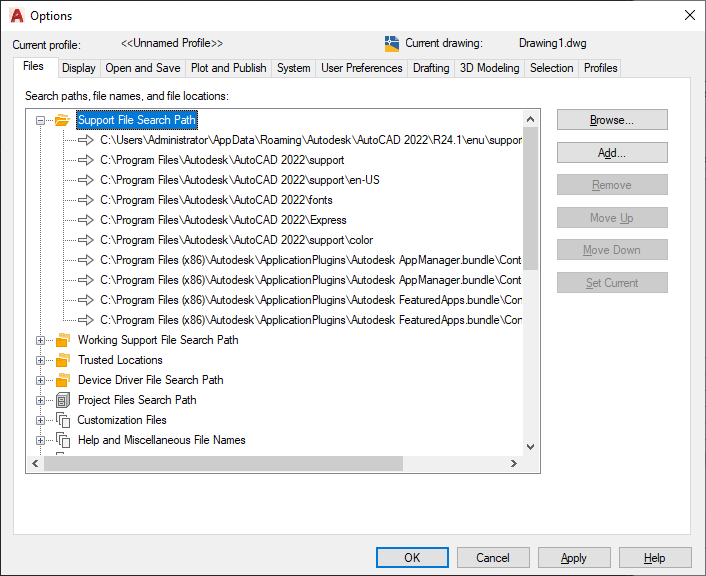Click the Add... button
This screenshot has height=576, width=706.
point(612,153)
